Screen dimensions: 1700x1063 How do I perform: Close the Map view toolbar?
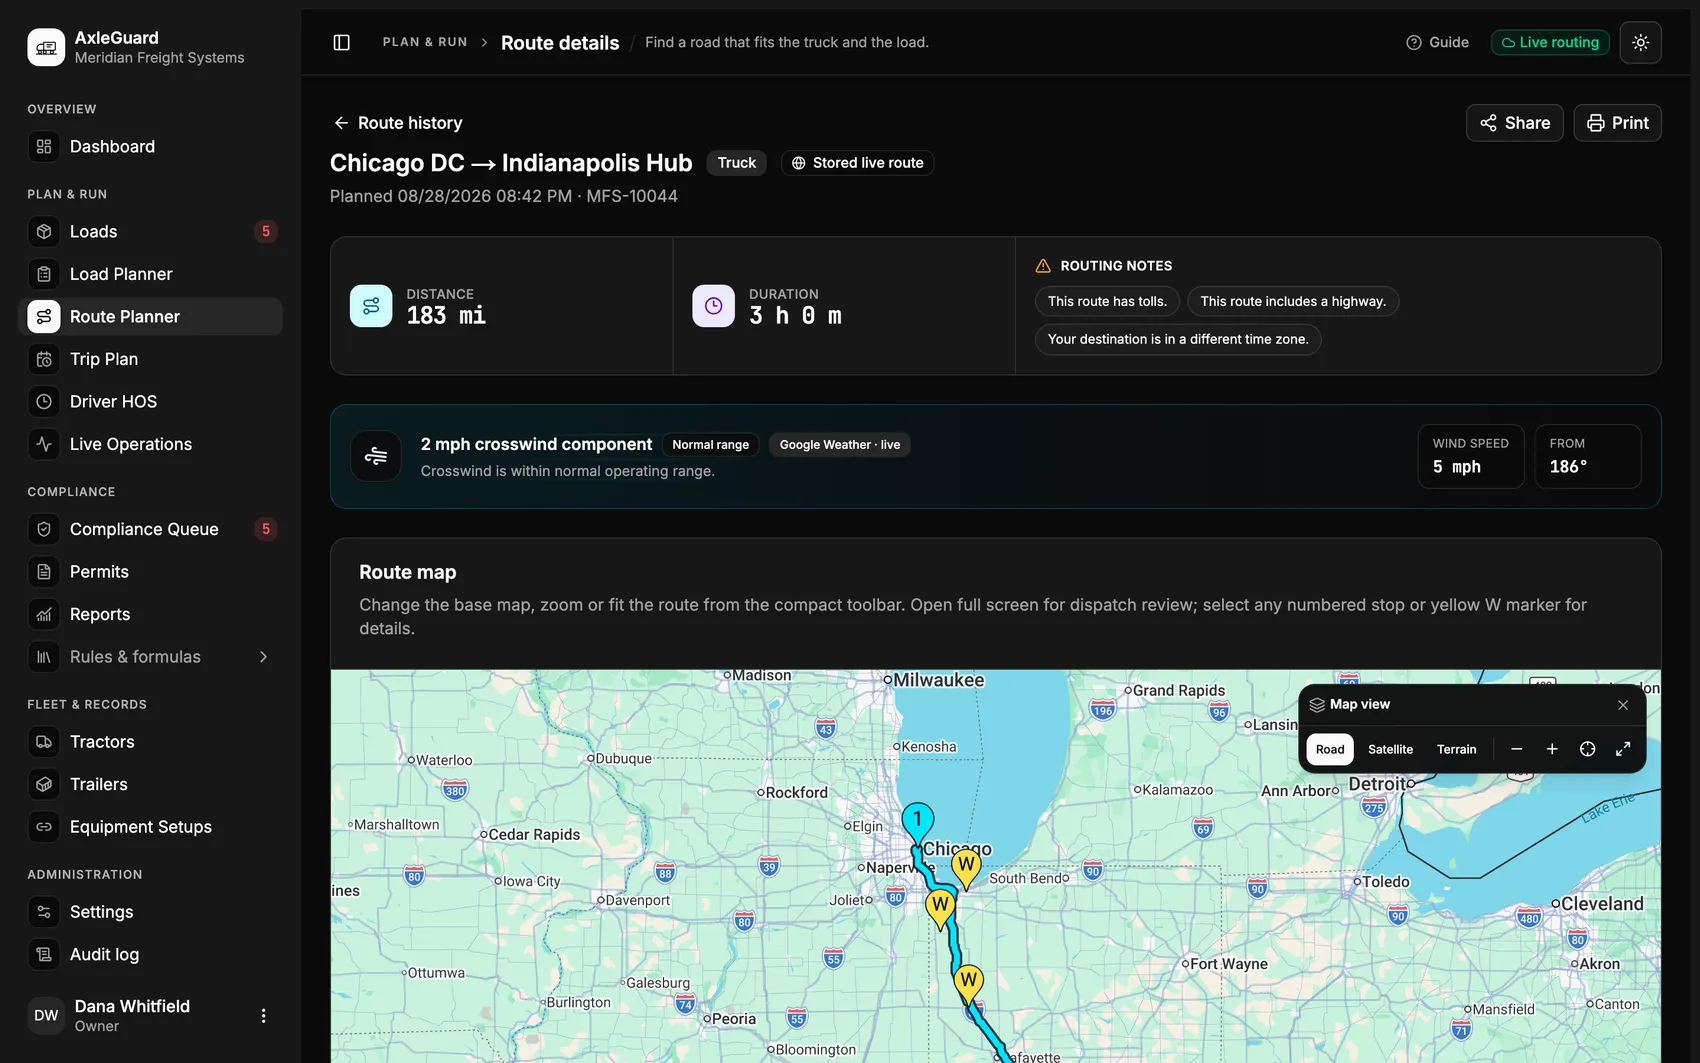[1623, 705]
